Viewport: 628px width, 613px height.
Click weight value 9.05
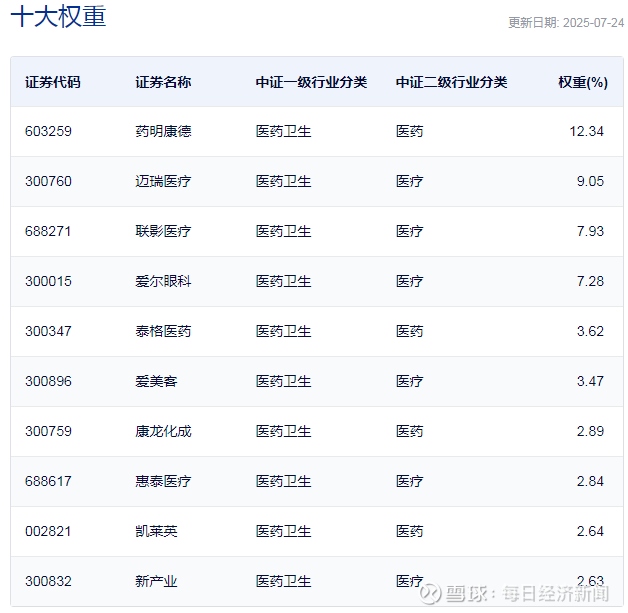[590, 181]
